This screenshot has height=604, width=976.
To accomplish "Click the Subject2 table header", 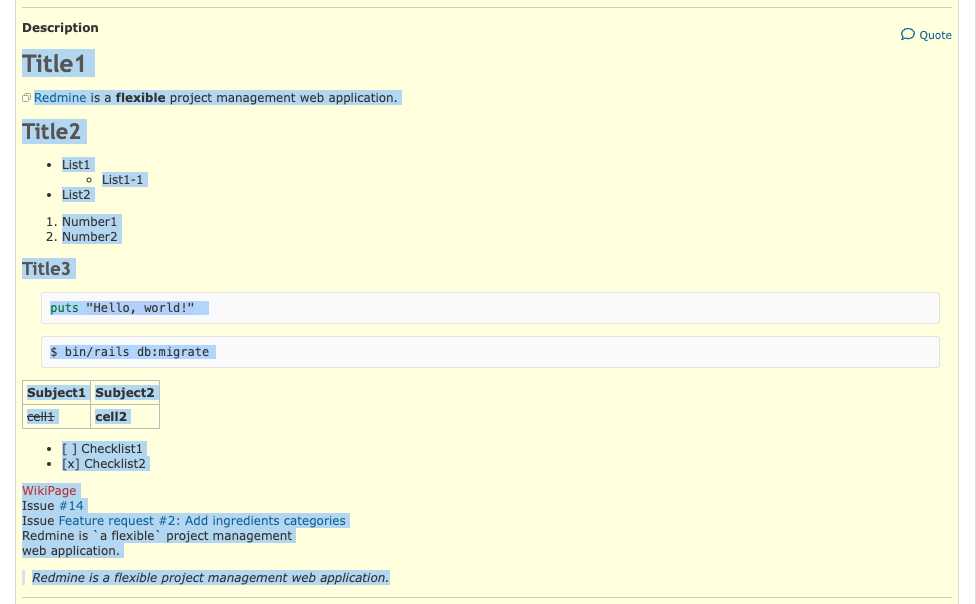I will click(x=124, y=393).
